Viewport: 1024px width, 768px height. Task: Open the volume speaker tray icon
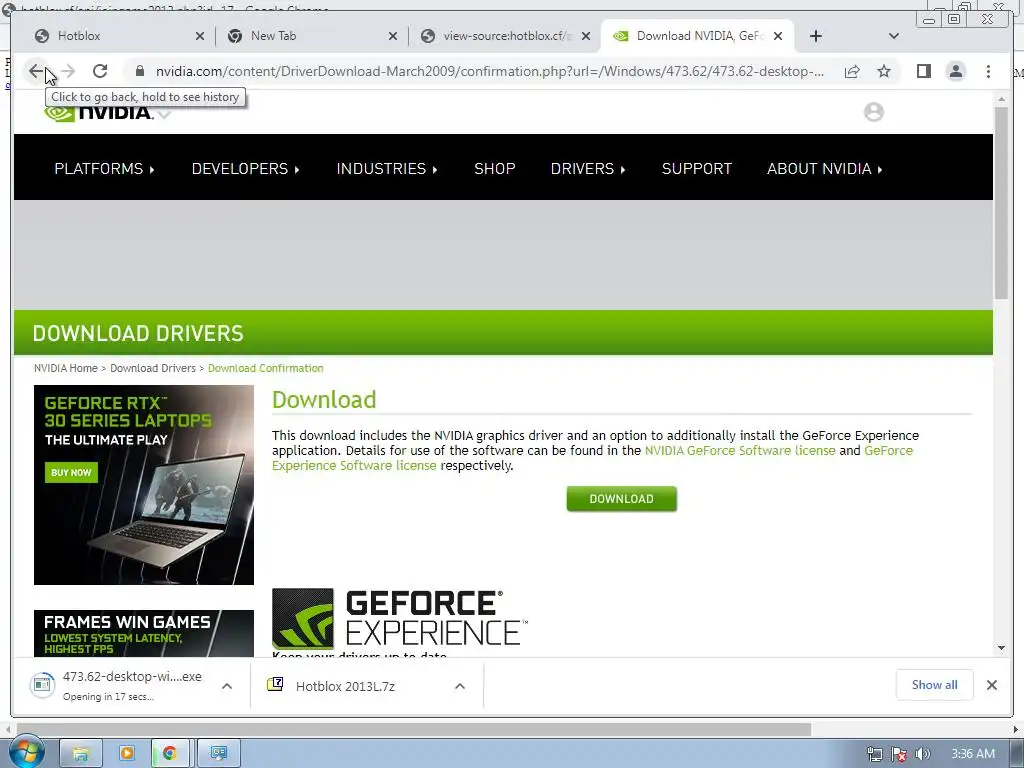click(x=923, y=754)
